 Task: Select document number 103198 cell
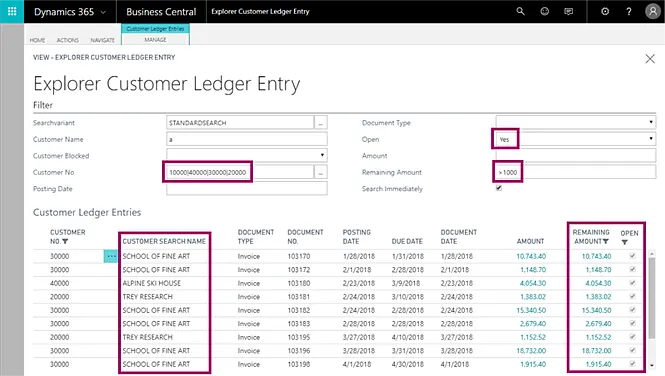pyautogui.click(x=299, y=364)
